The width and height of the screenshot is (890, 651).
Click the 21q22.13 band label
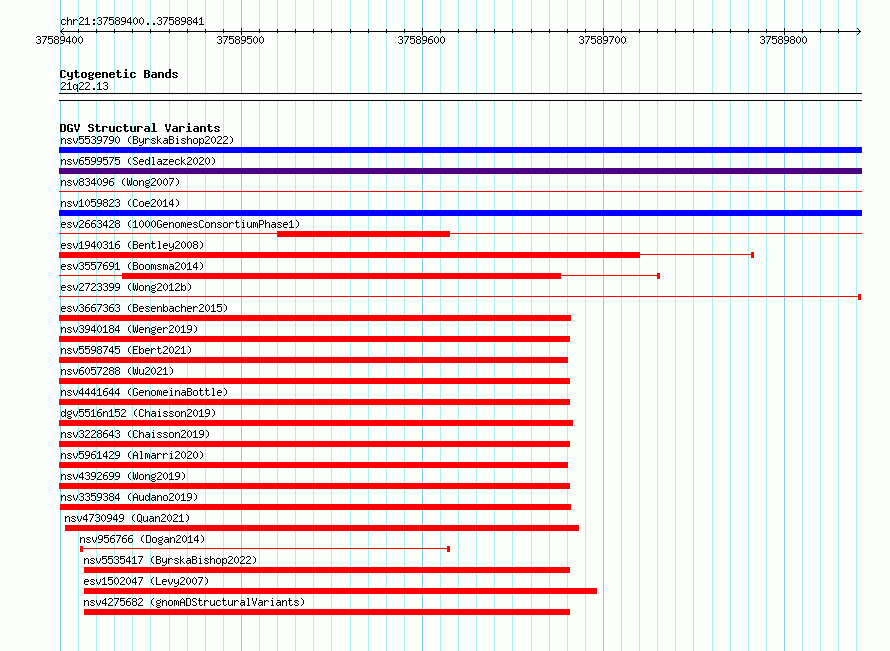tap(84, 86)
